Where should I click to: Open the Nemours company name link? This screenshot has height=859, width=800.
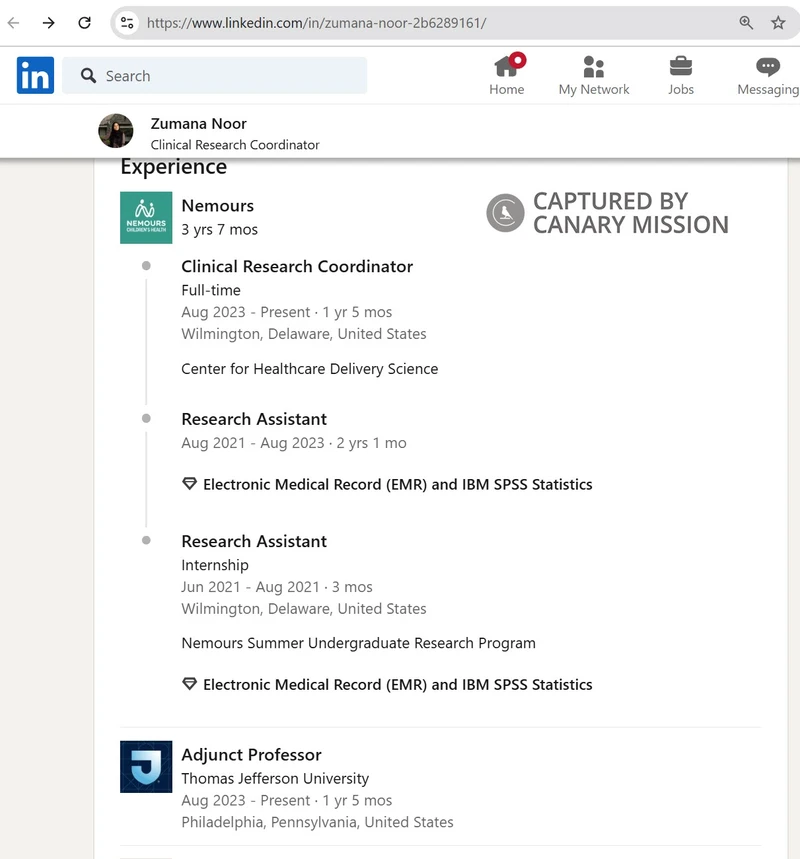[x=218, y=205]
